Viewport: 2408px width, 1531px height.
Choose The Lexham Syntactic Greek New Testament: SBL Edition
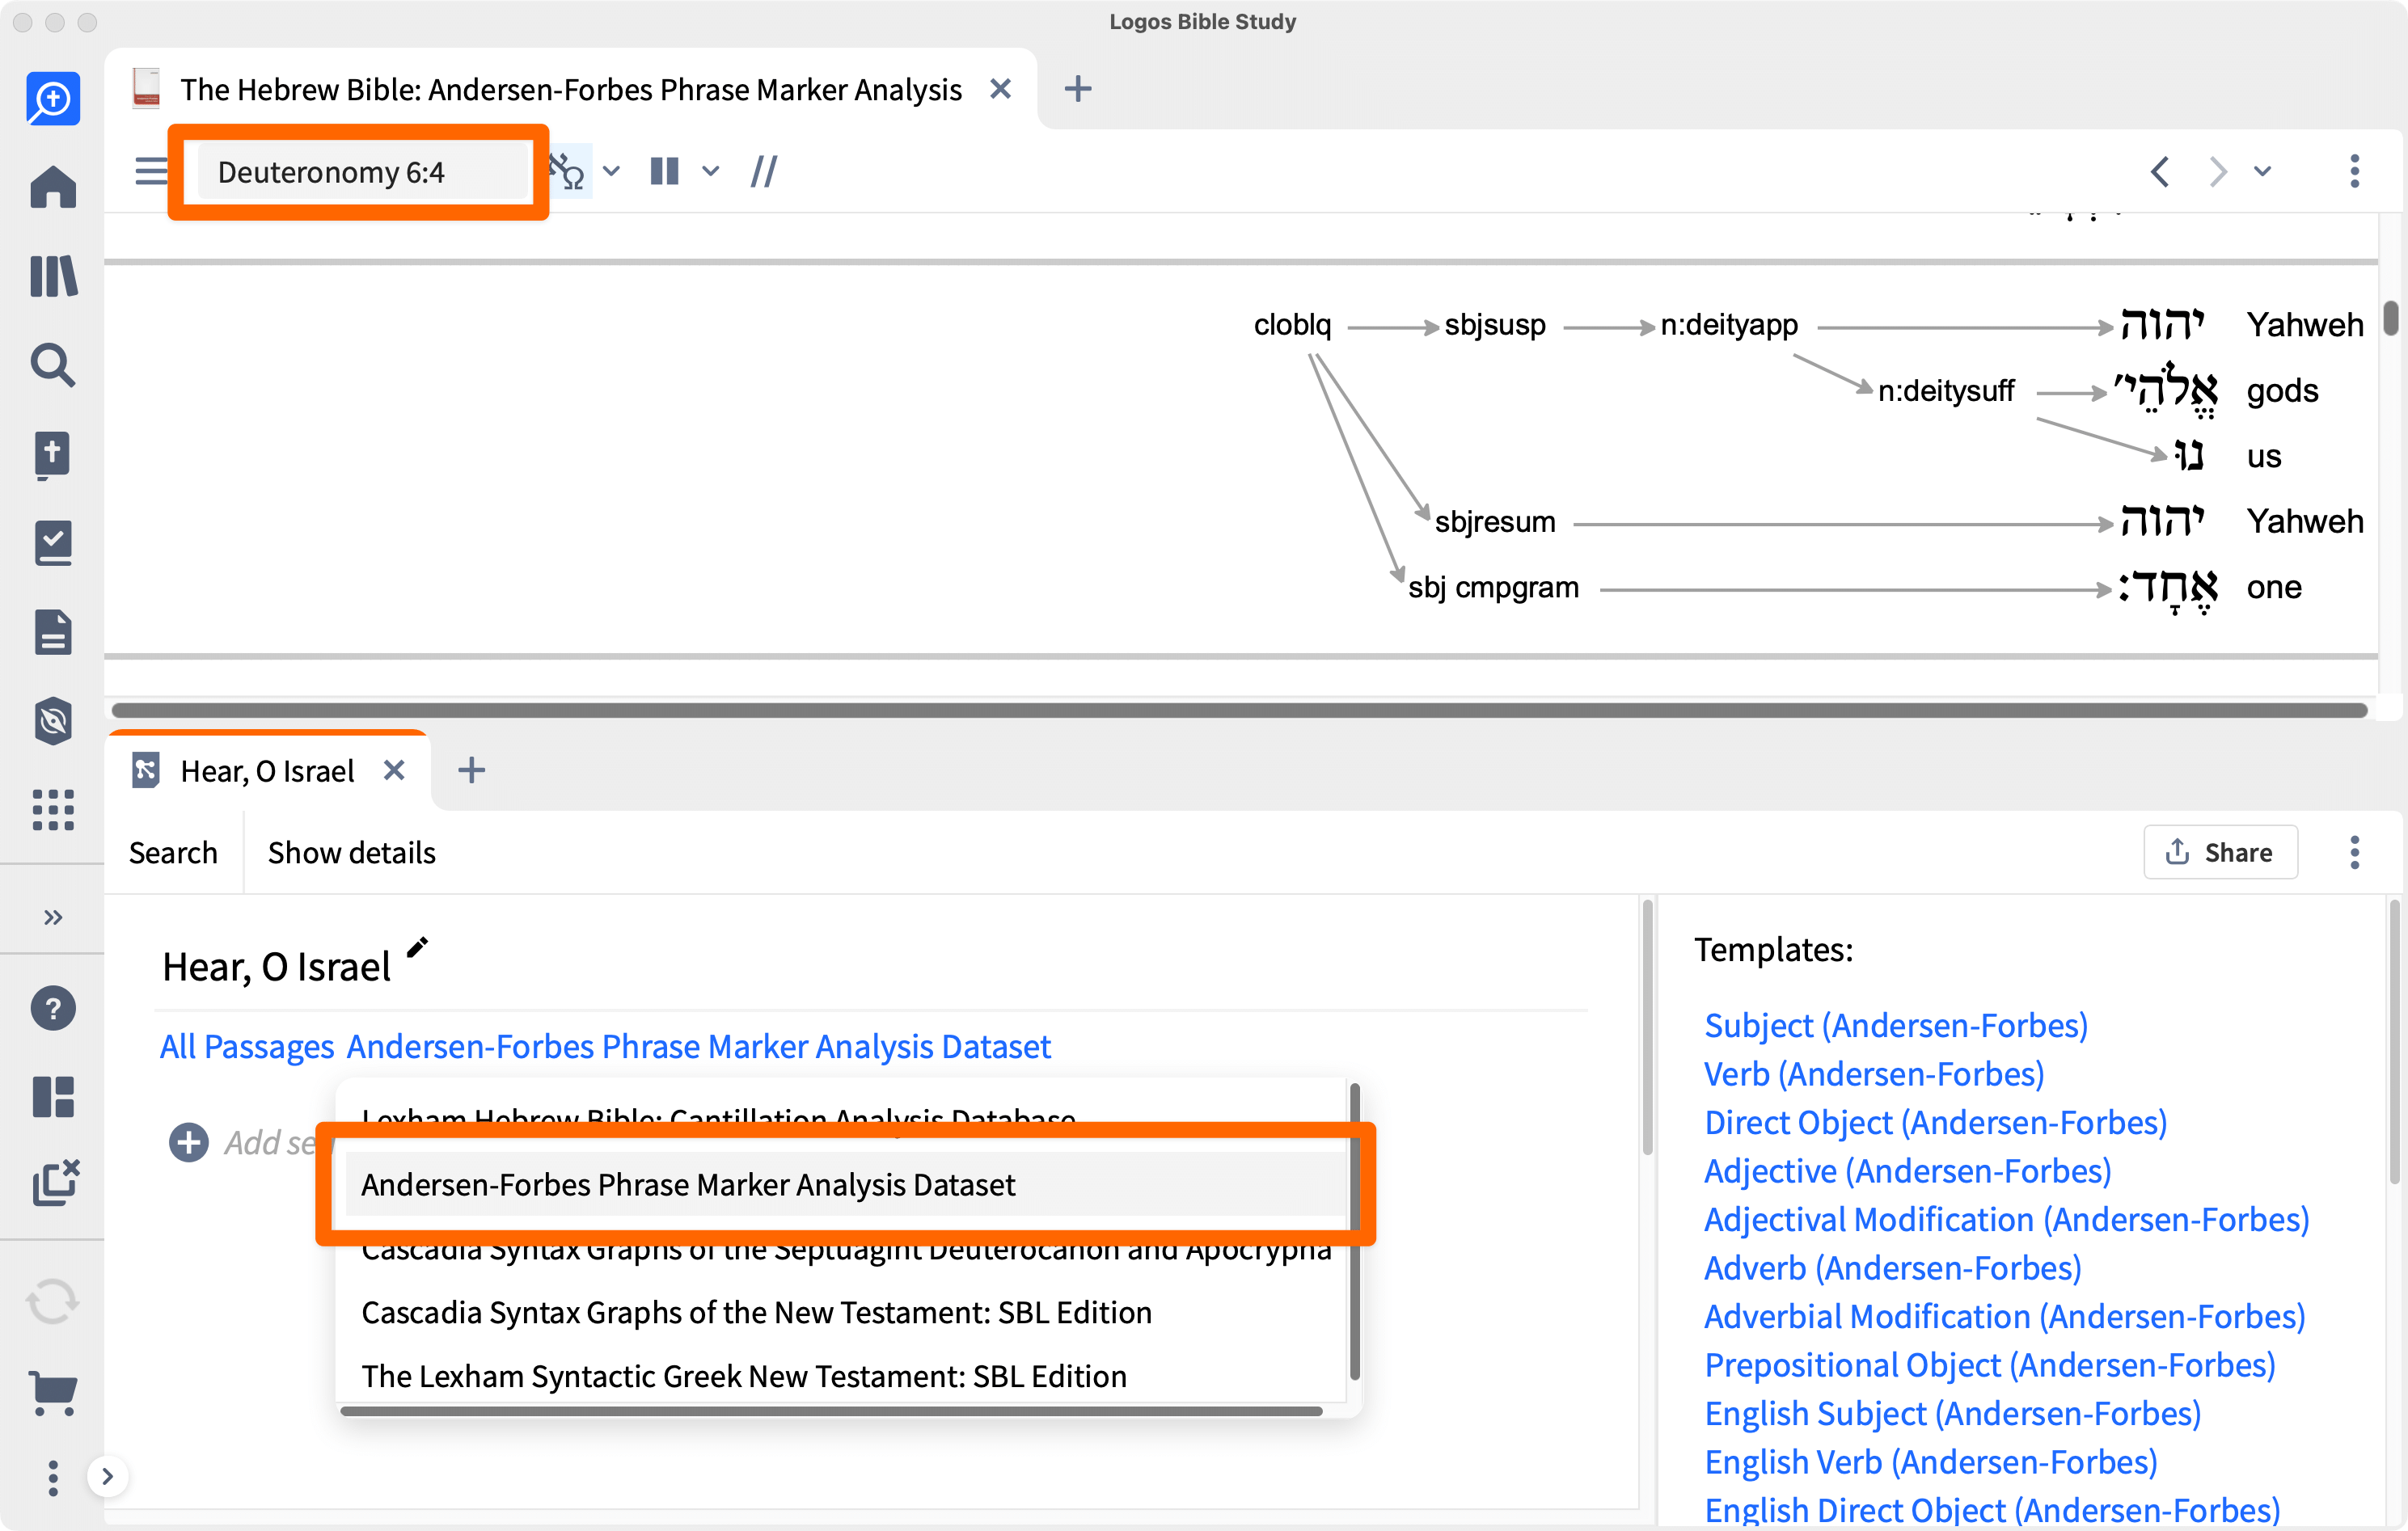pyautogui.click(x=744, y=1376)
